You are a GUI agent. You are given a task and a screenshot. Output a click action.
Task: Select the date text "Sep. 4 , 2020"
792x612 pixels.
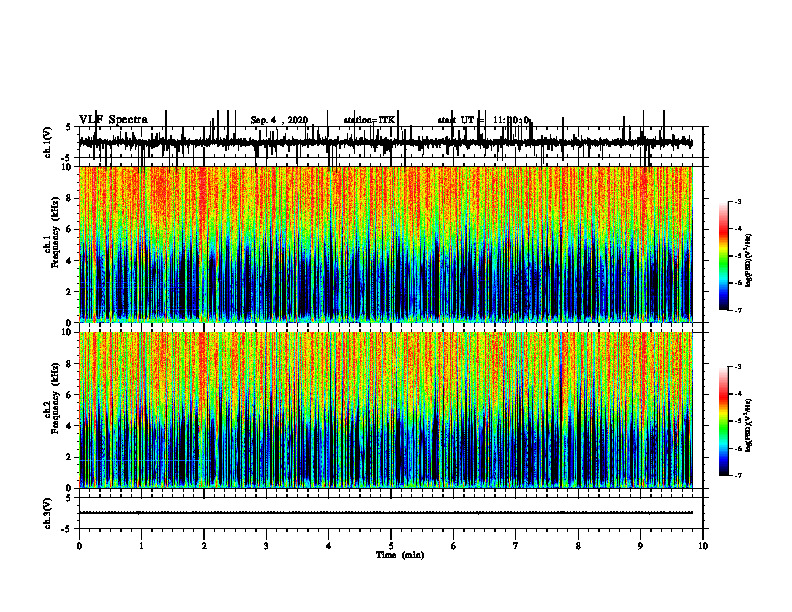pos(279,120)
